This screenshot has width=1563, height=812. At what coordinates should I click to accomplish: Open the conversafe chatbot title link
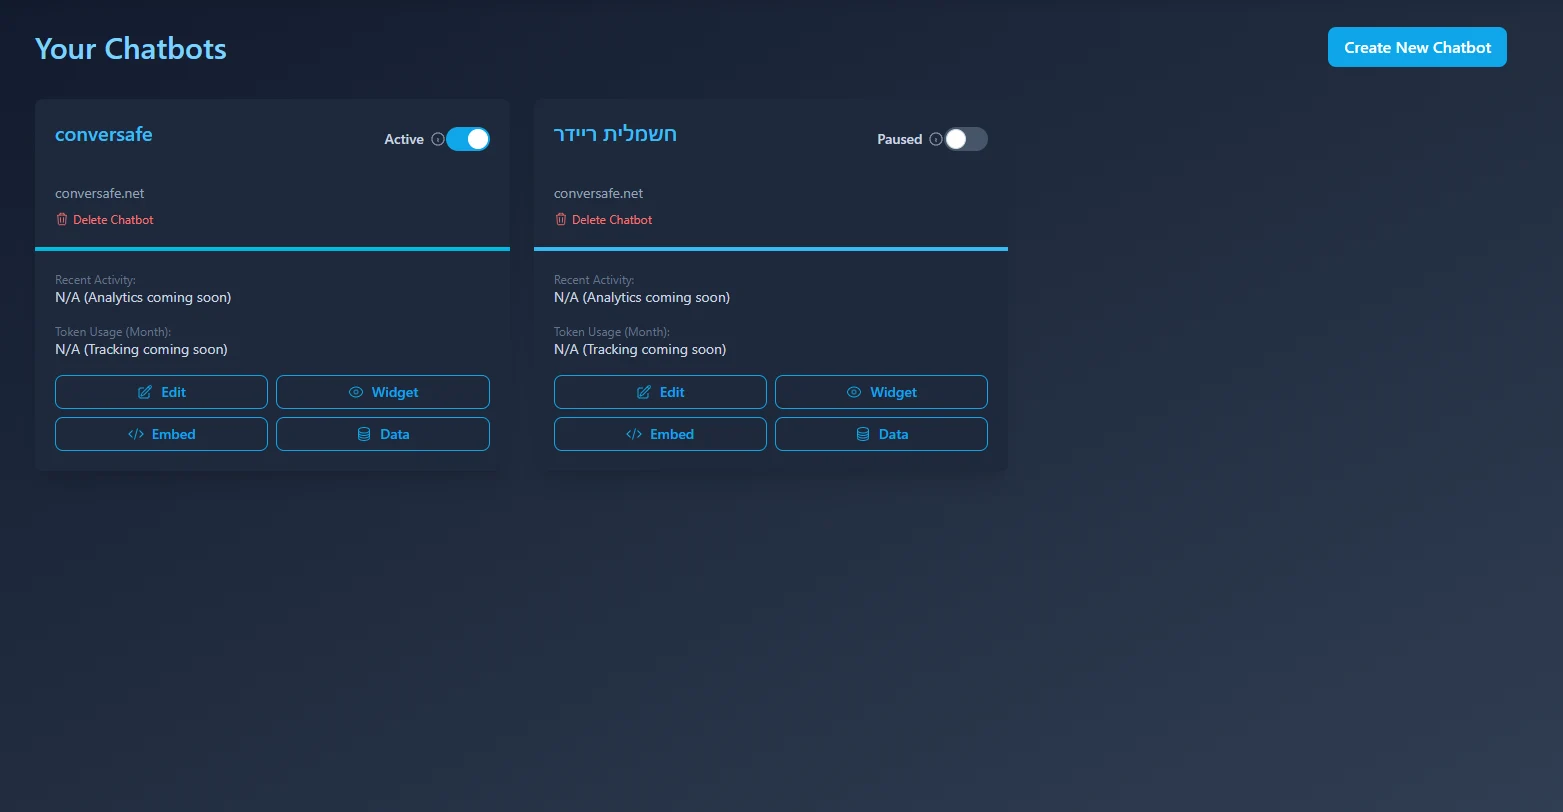click(x=104, y=134)
